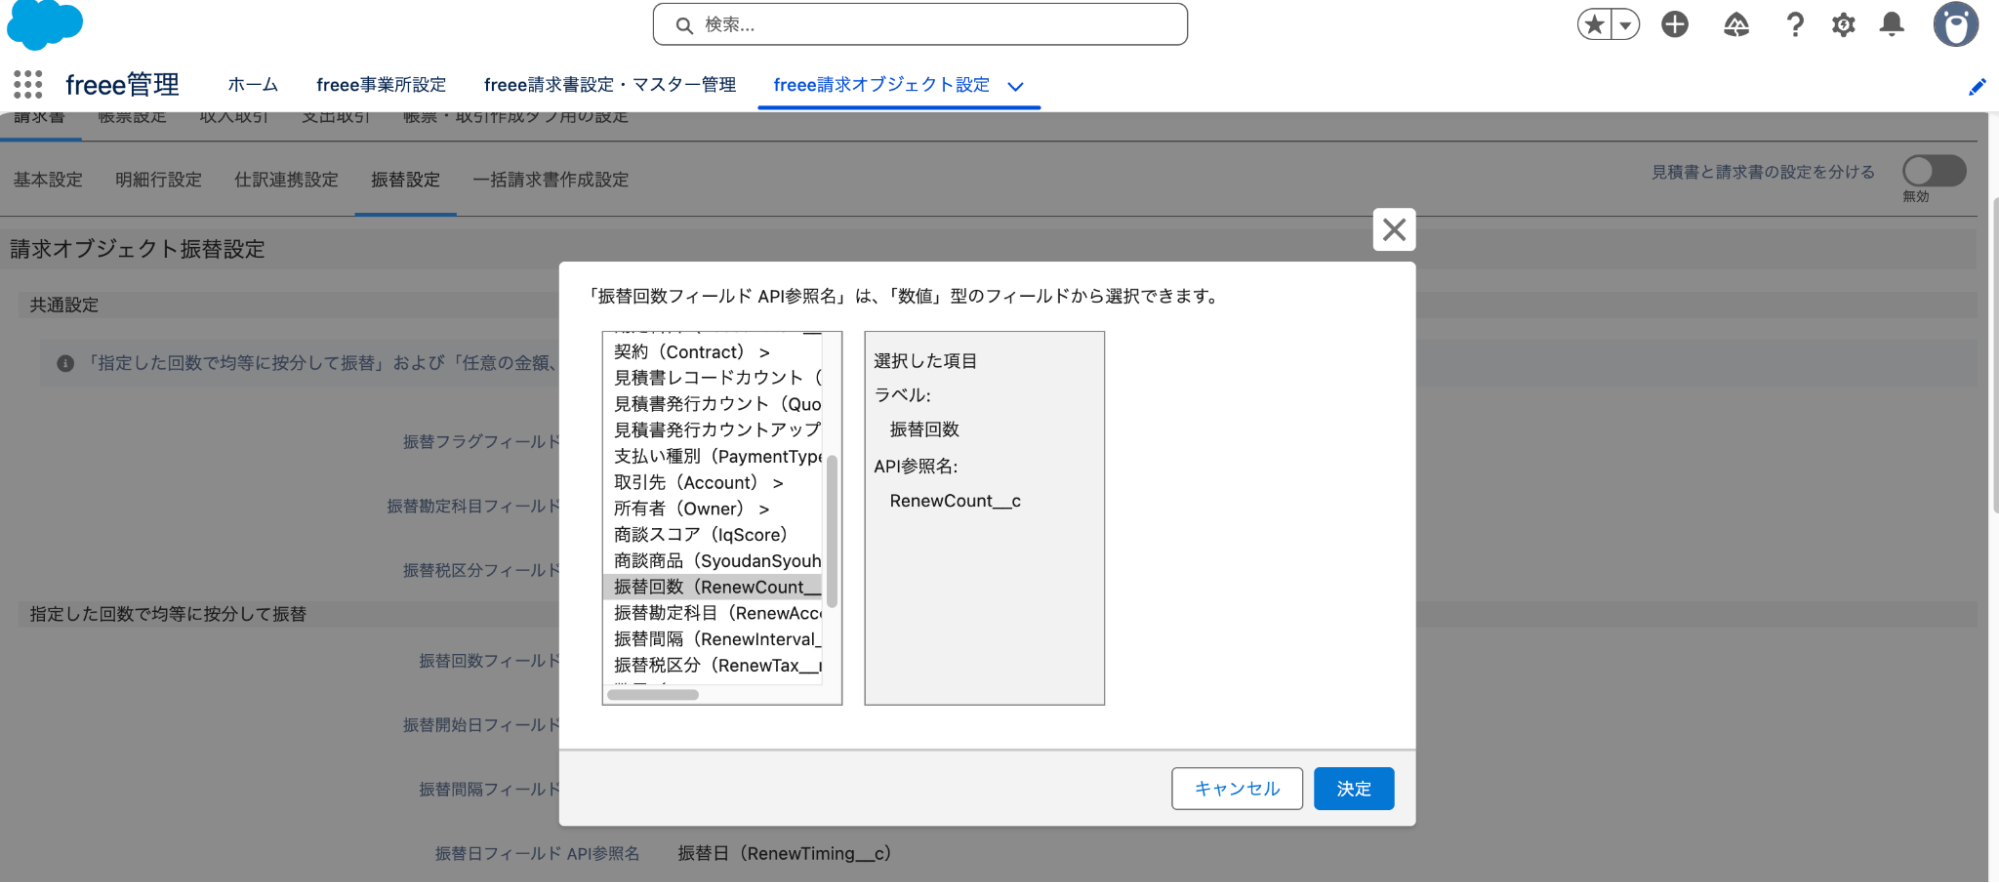Select 振替間隔 (RenewInterval_ field

[712, 639]
